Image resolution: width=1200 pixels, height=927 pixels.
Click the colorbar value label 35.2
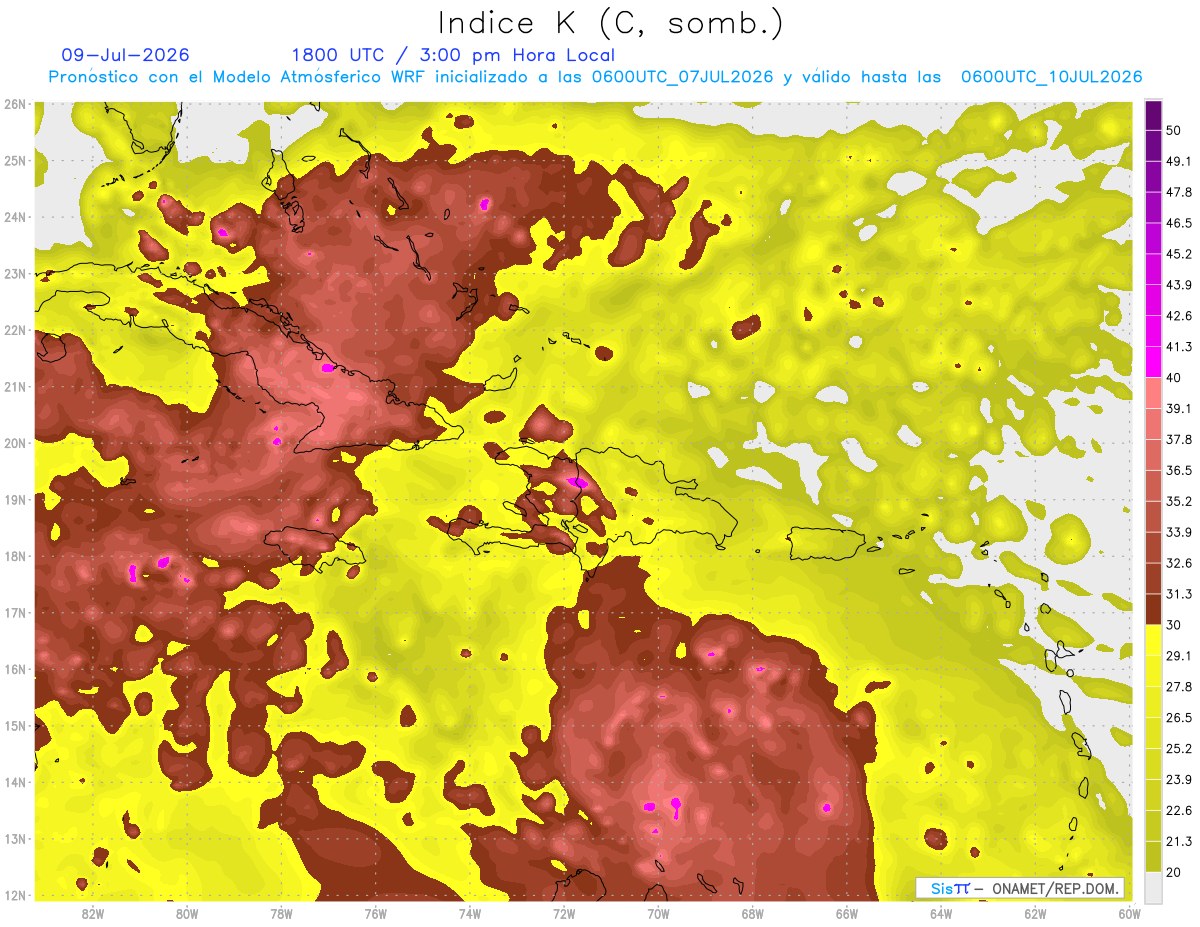[1178, 501]
